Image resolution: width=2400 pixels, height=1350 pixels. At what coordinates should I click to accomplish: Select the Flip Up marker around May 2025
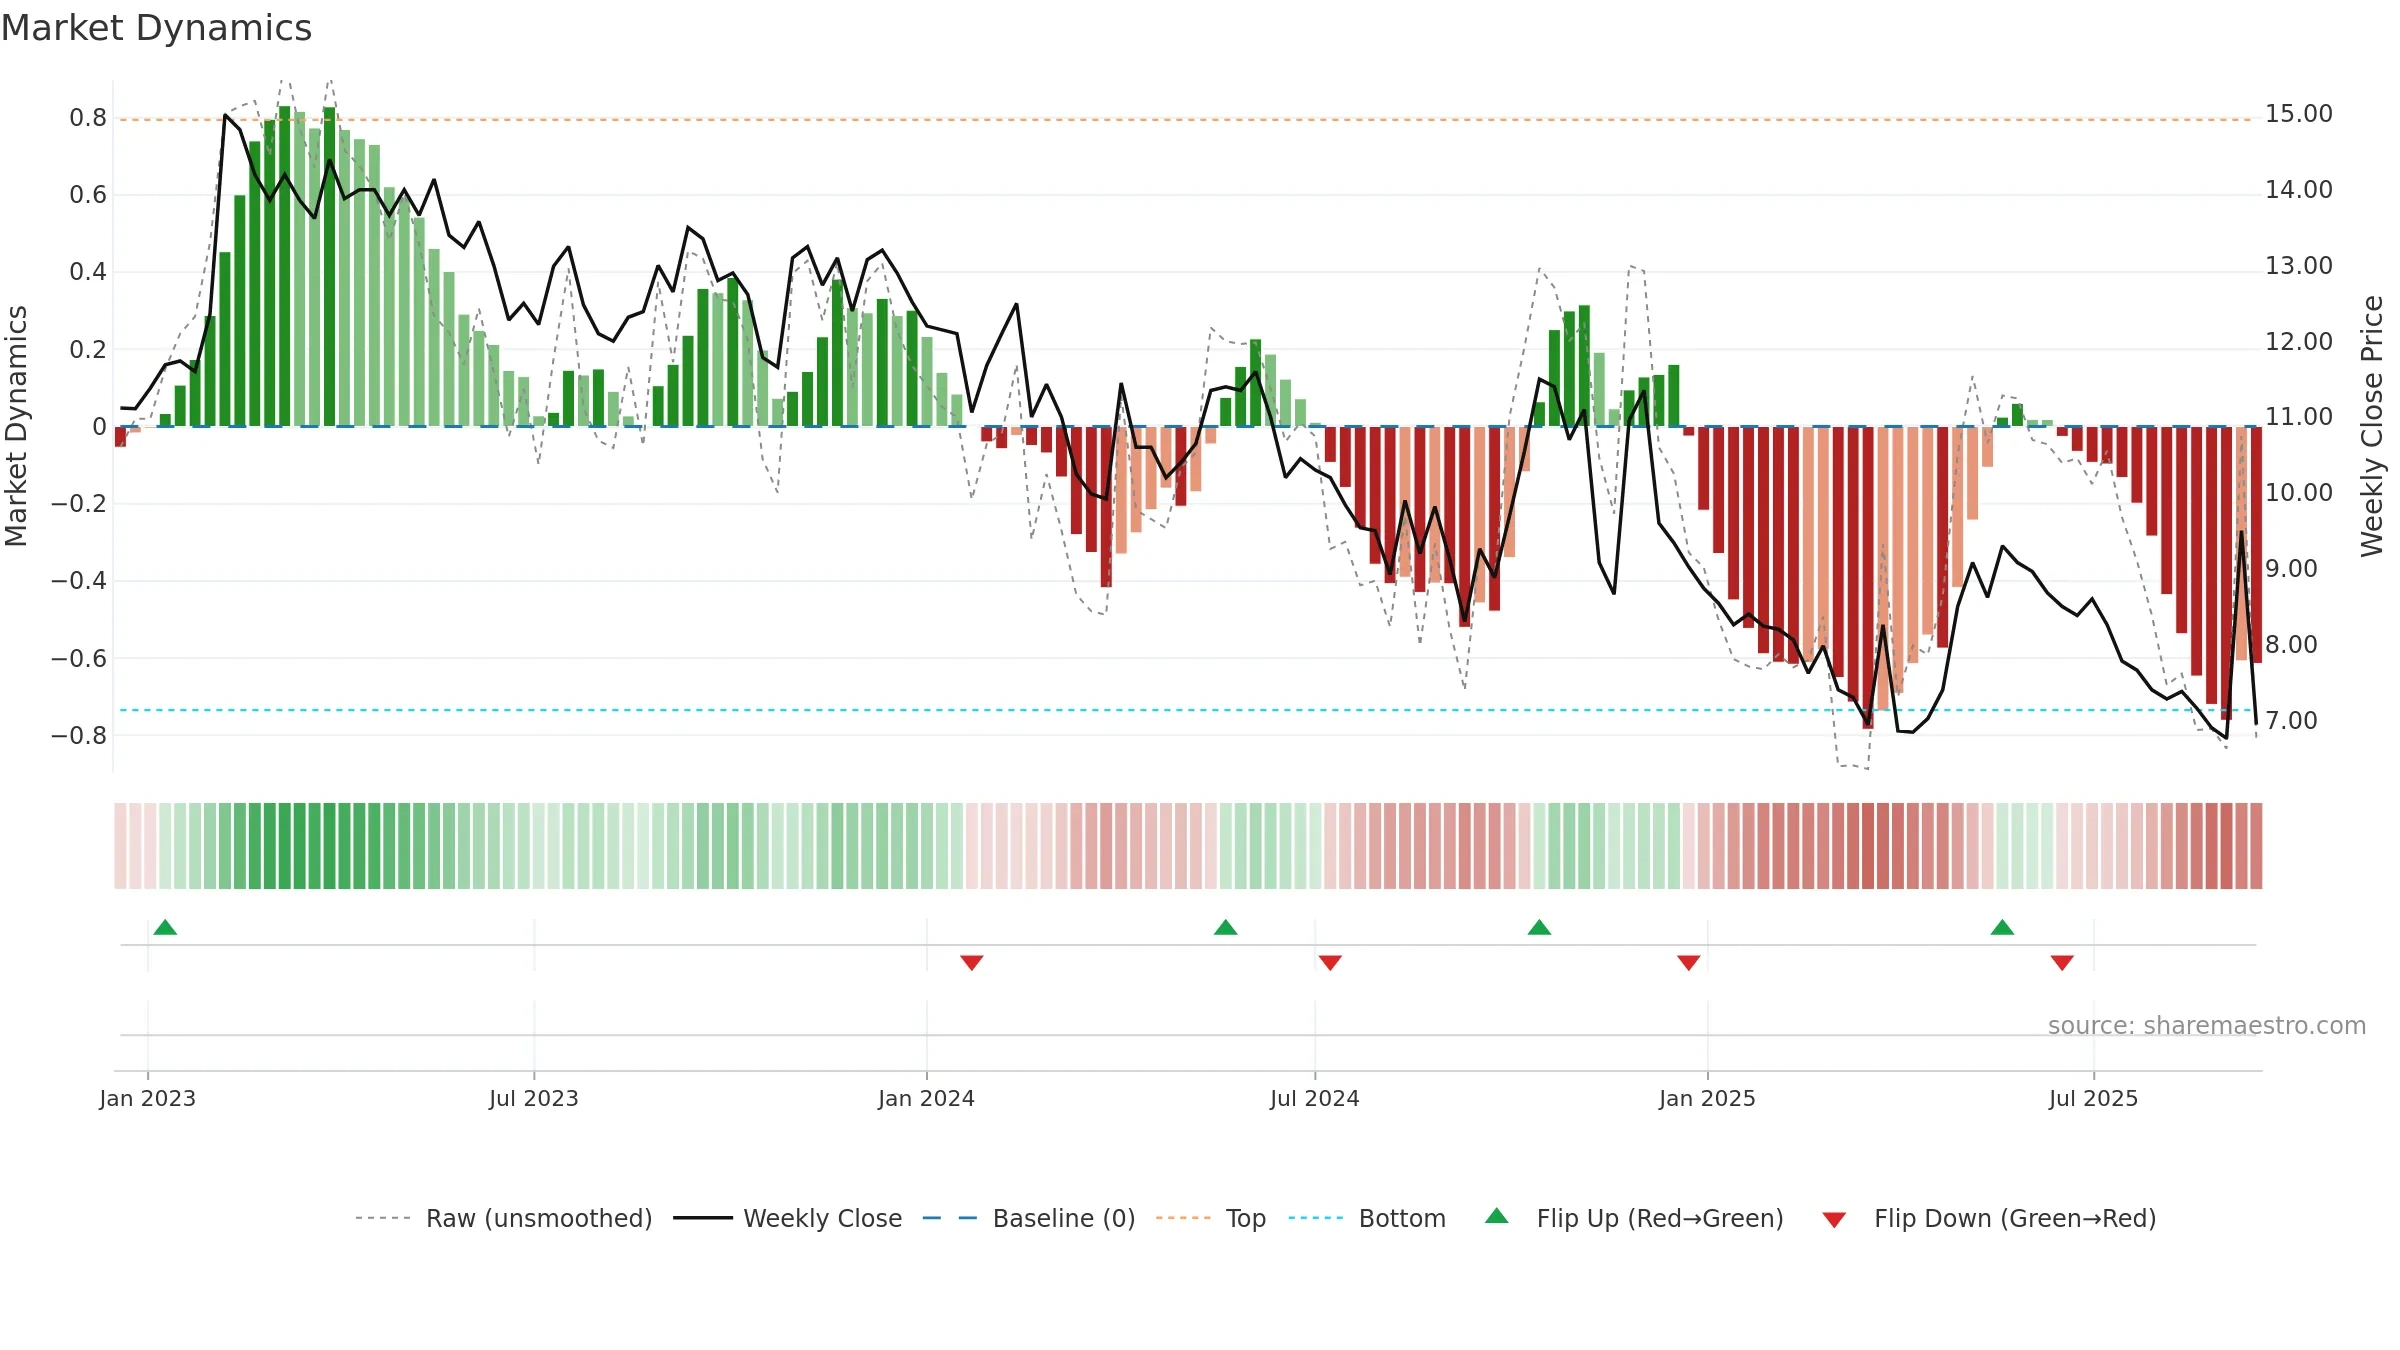click(2002, 927)
